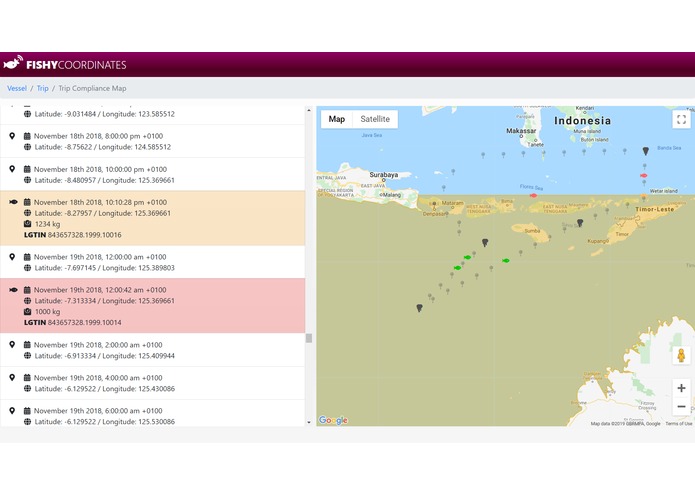This screenshot has height=494, width=695.
Task: Click the FishyCoordinates fish logo
Action: click(13, 63)
